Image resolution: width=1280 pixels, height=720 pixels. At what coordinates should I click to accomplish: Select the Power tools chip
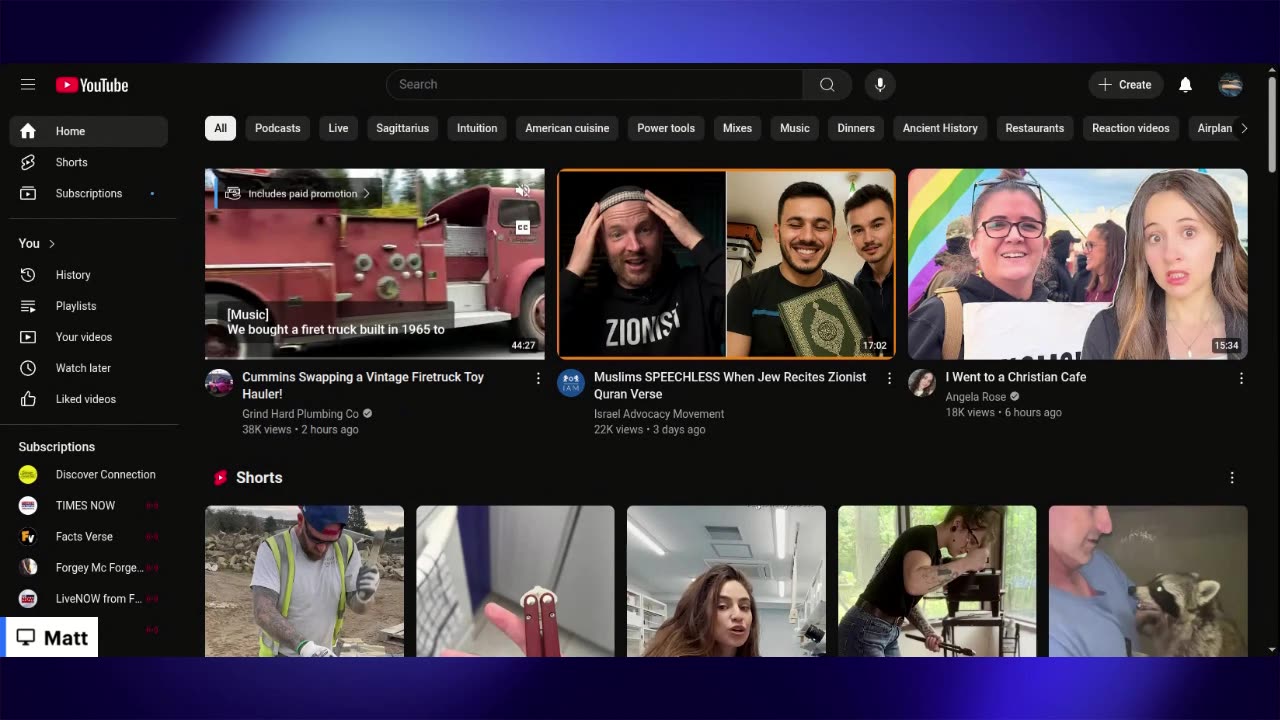coord(666,128)
